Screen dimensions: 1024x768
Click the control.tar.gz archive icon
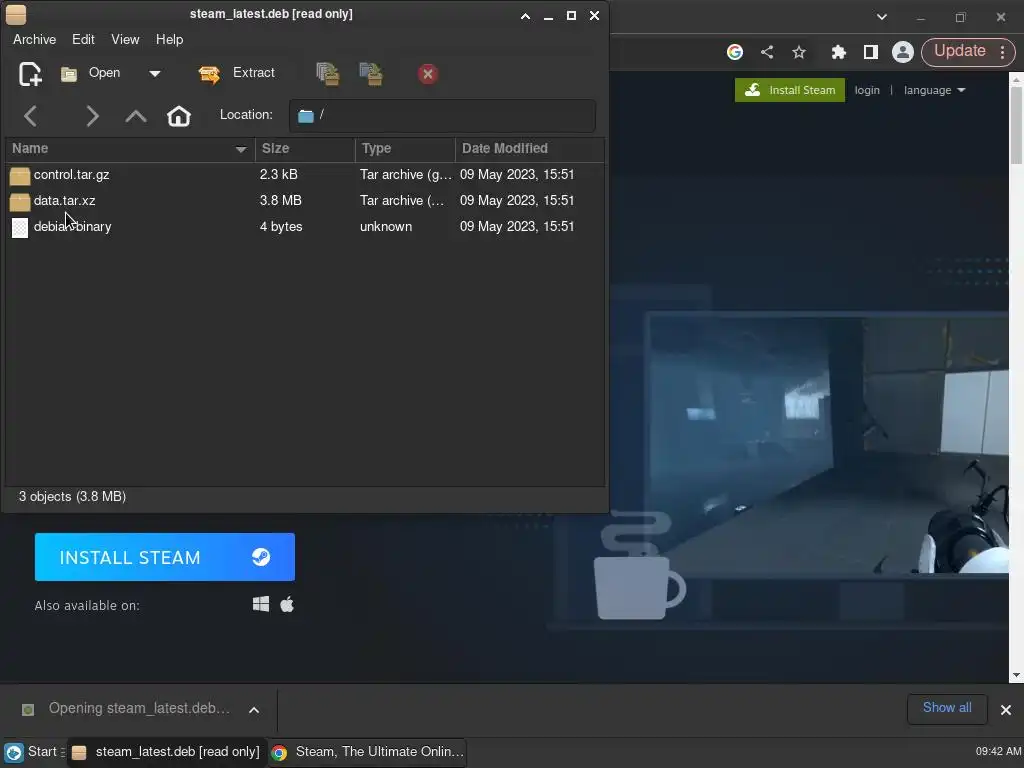tap(20, 176)
